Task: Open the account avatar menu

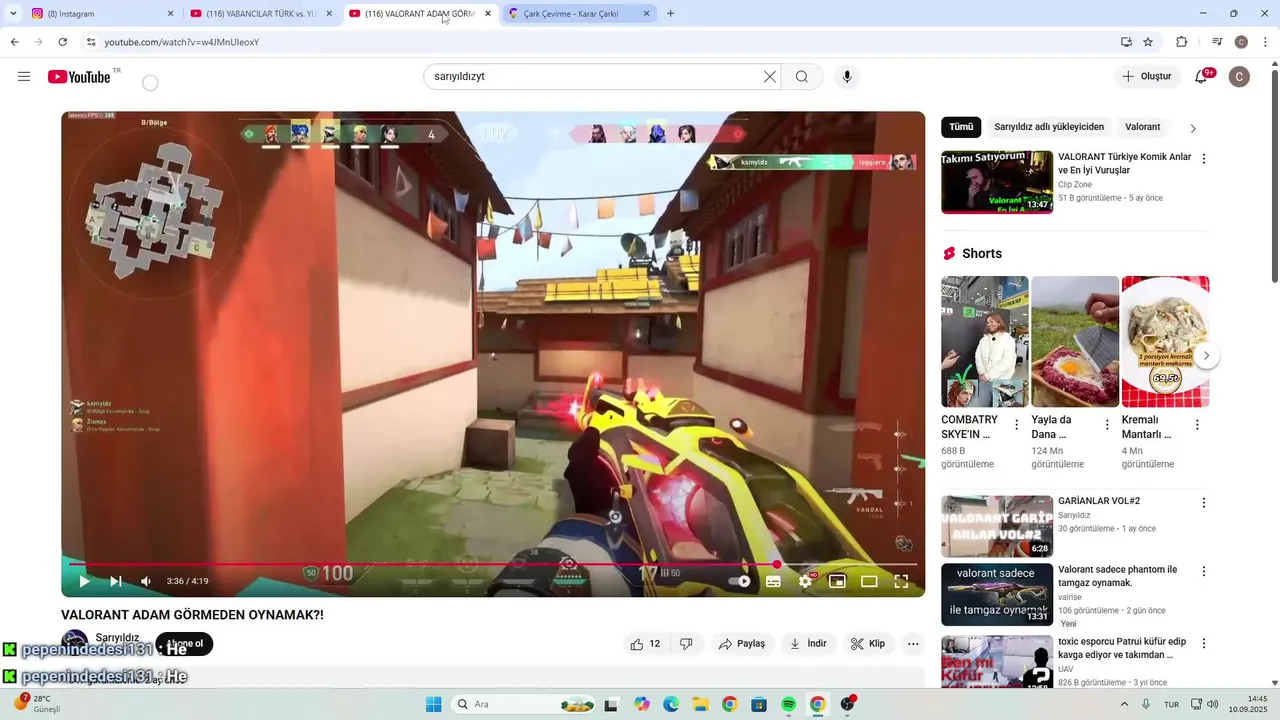Action: [x=1239, y=77]
